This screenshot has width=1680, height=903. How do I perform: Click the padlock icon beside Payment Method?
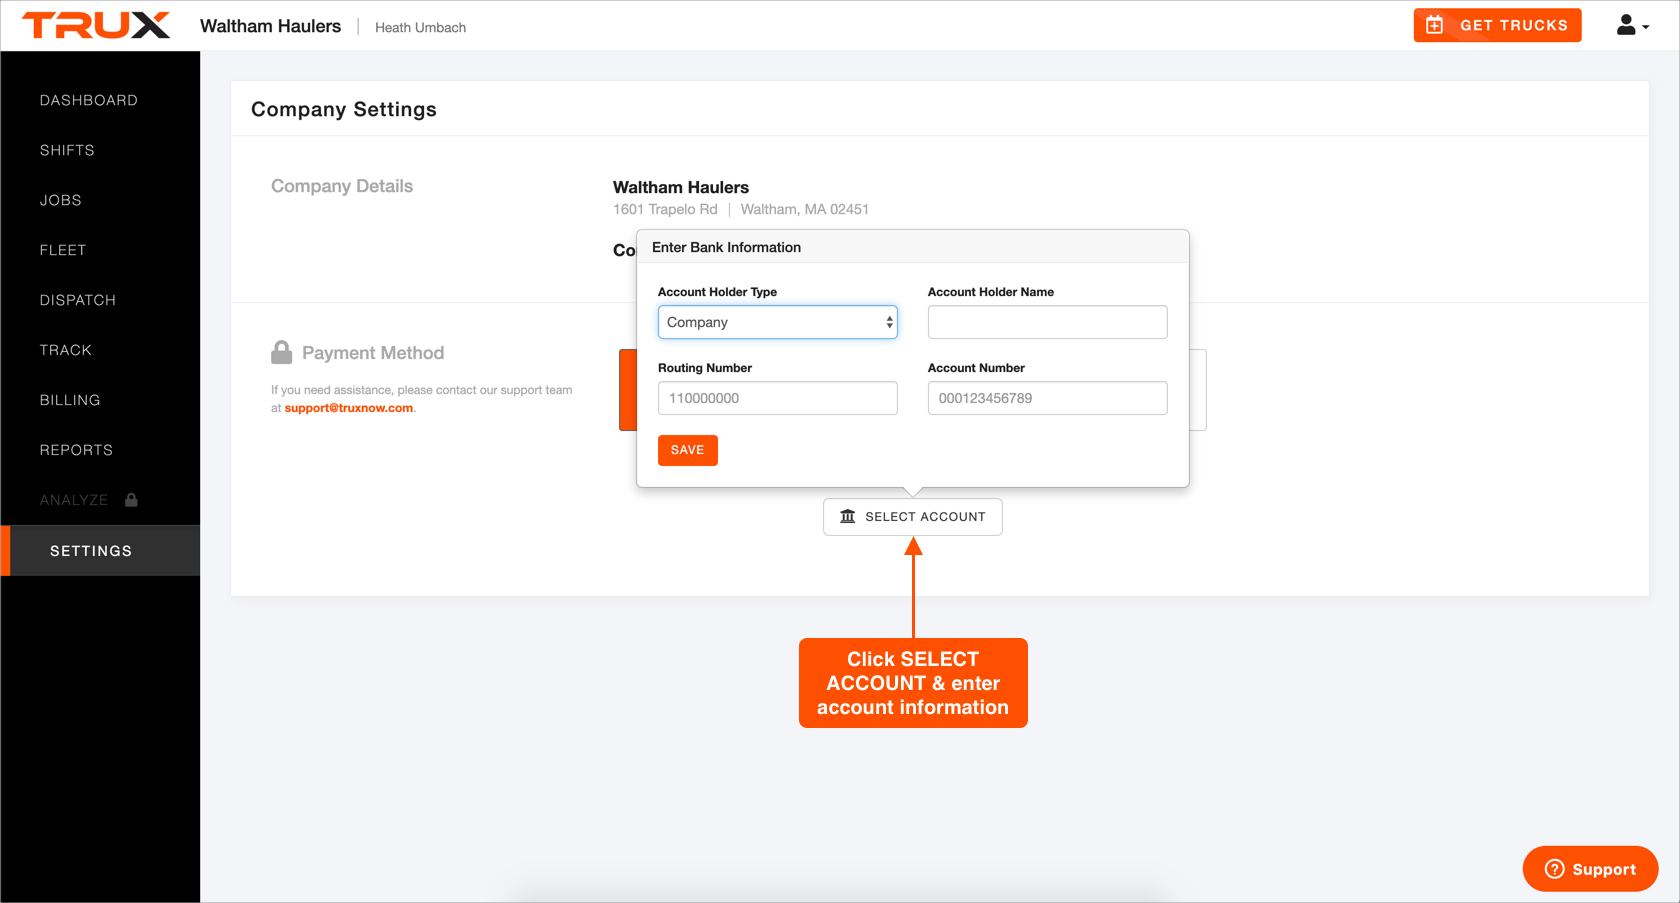(282, 352)
